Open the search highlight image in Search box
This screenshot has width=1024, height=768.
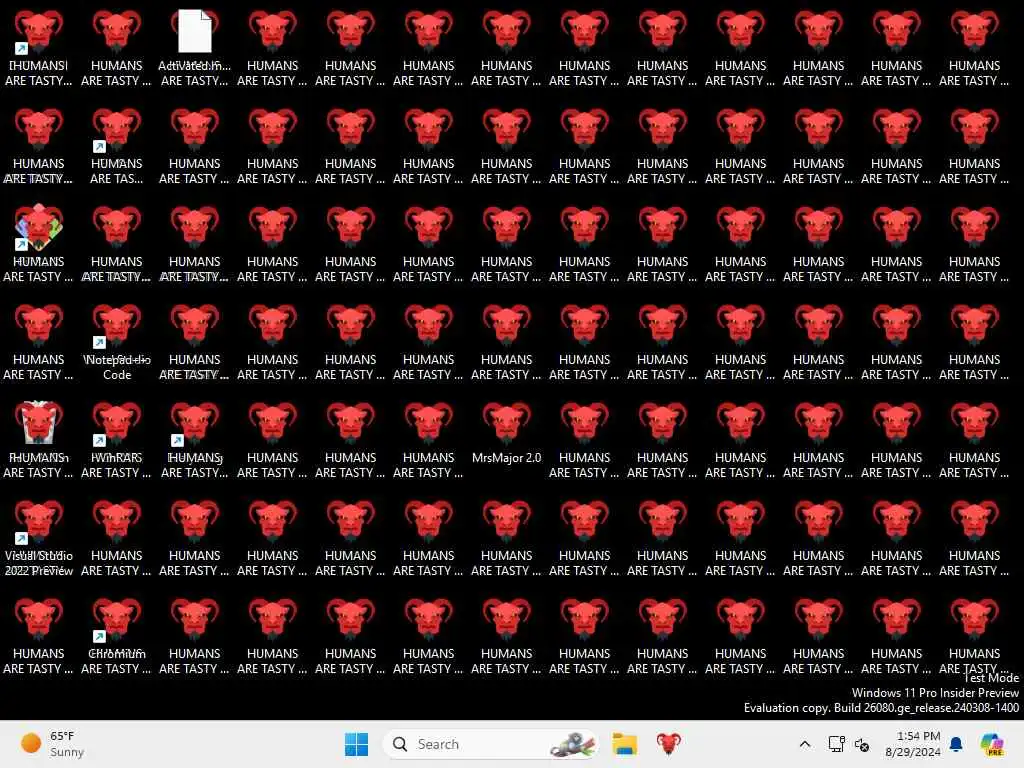(x=572, y=744)
